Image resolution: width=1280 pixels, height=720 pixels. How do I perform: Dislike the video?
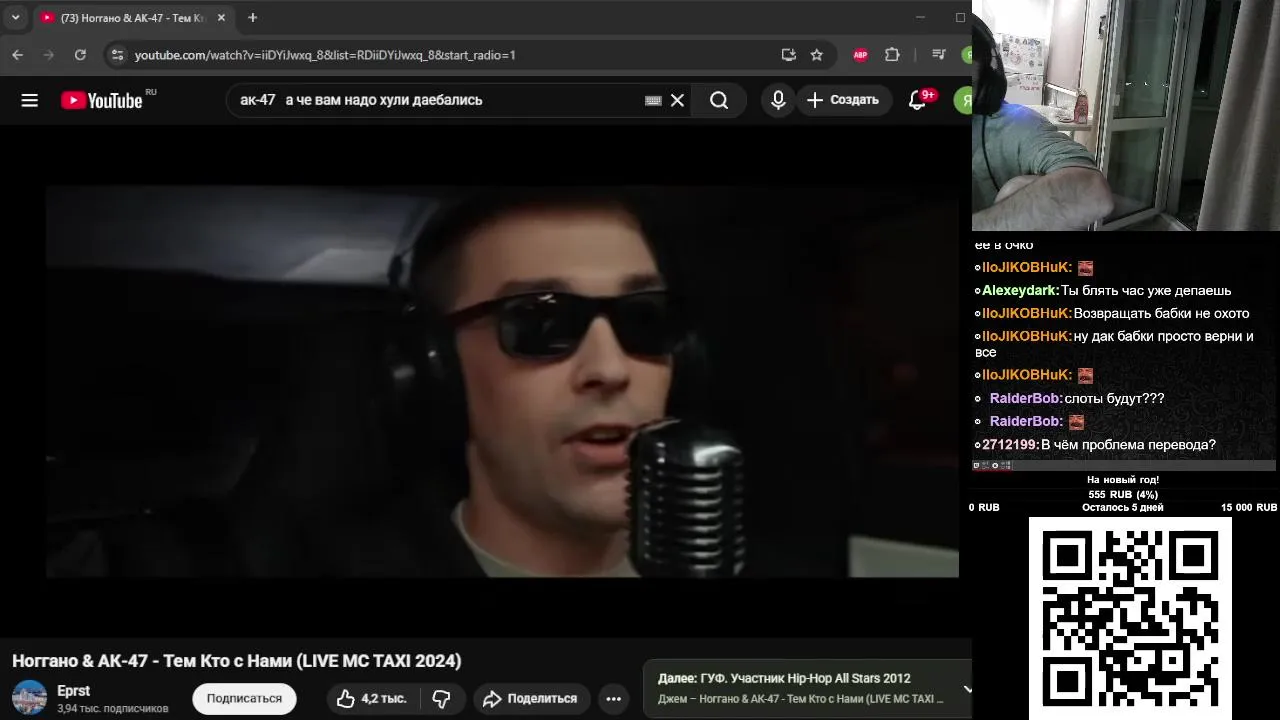coord(441,699)
